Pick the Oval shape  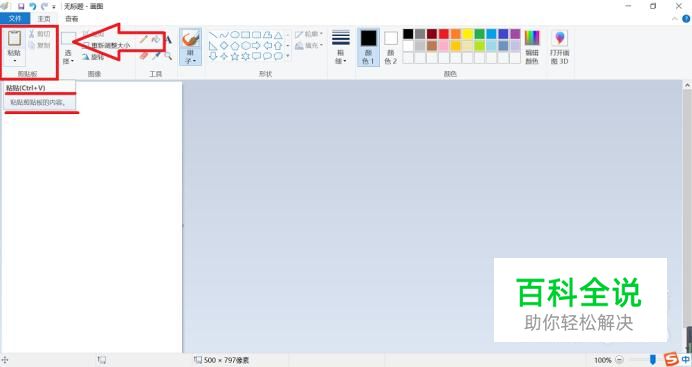point(235,35)
